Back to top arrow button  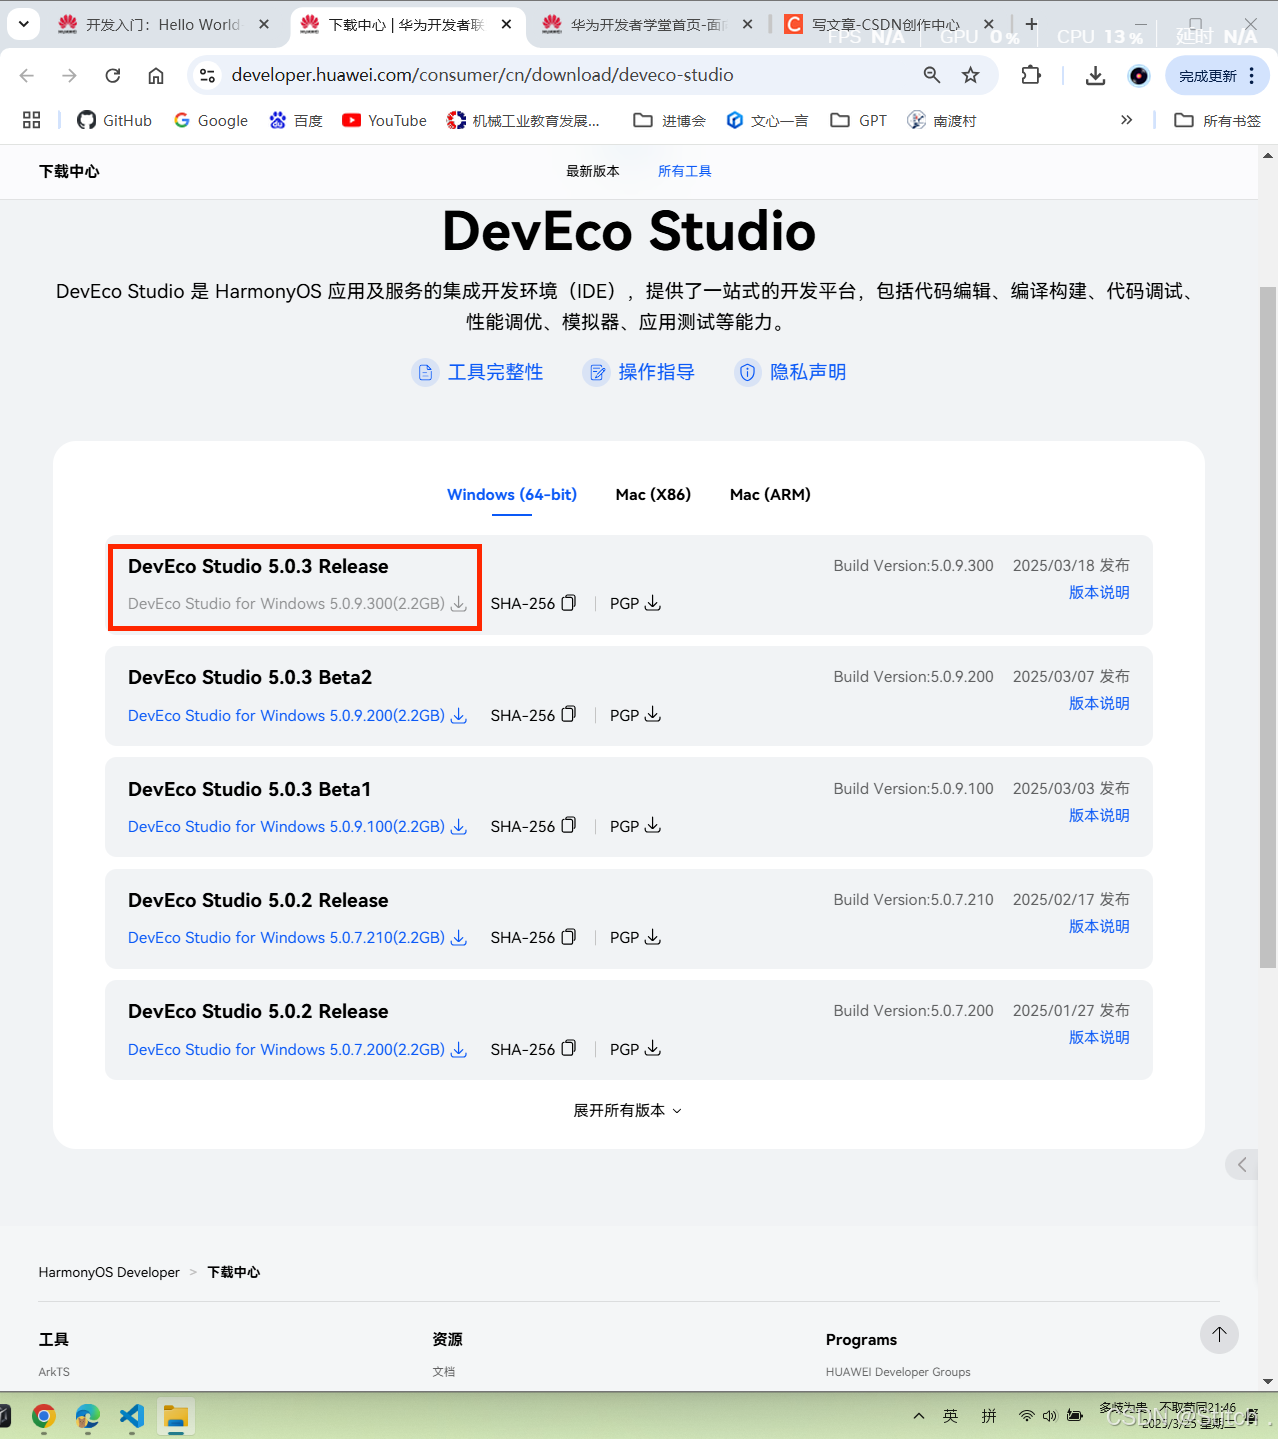coord(1219,1334)
